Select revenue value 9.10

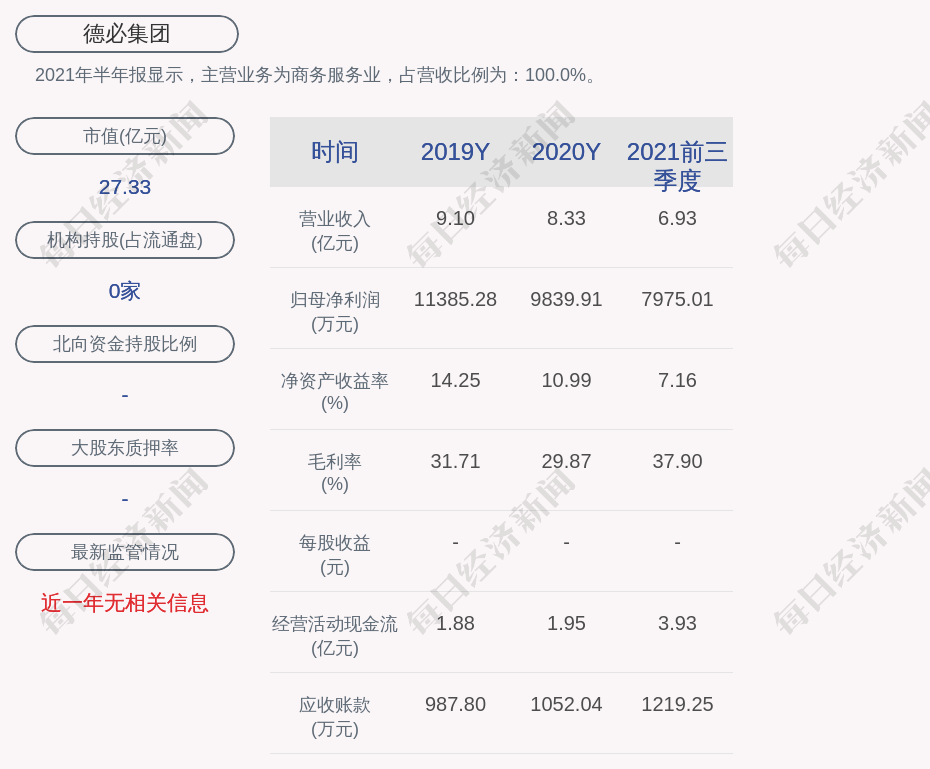click(455, 218)
